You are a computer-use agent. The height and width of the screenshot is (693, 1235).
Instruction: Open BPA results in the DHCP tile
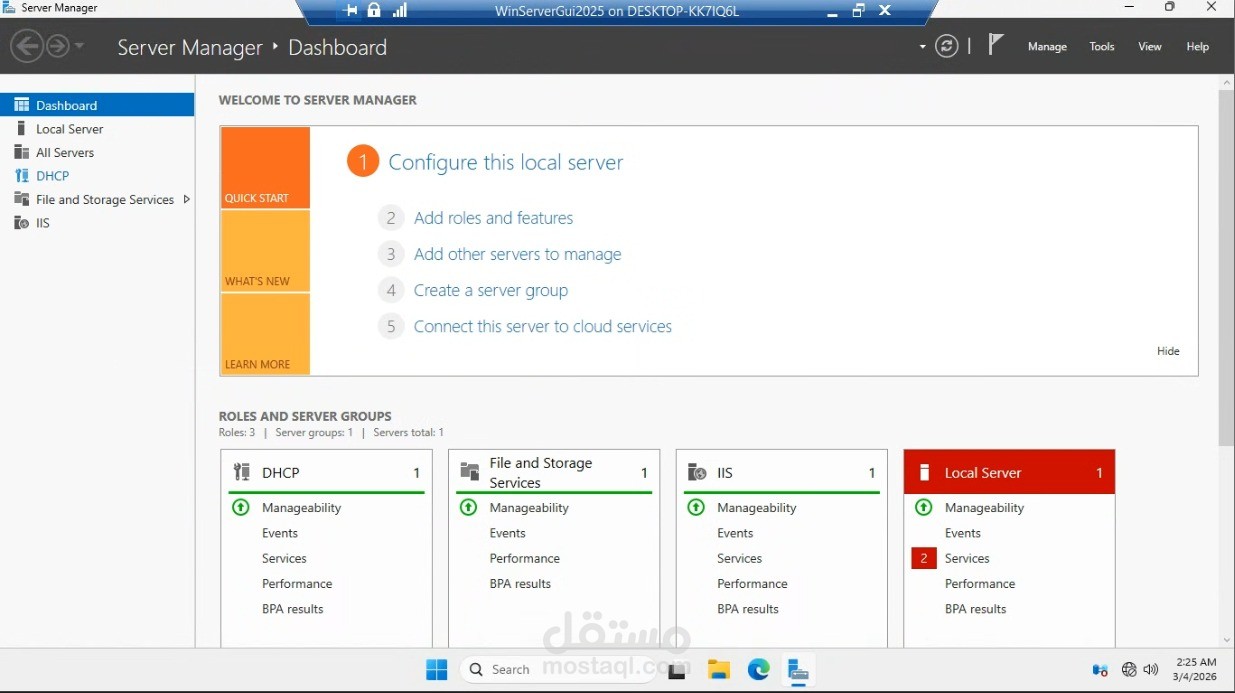click(x=293, y=609)
